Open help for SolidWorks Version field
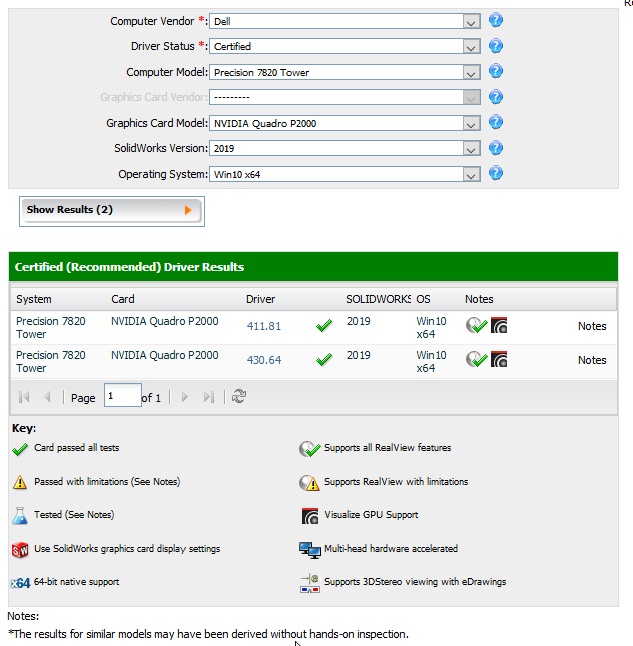The width and height of the screenshot is (633, 646). click(x=496, y=148)
